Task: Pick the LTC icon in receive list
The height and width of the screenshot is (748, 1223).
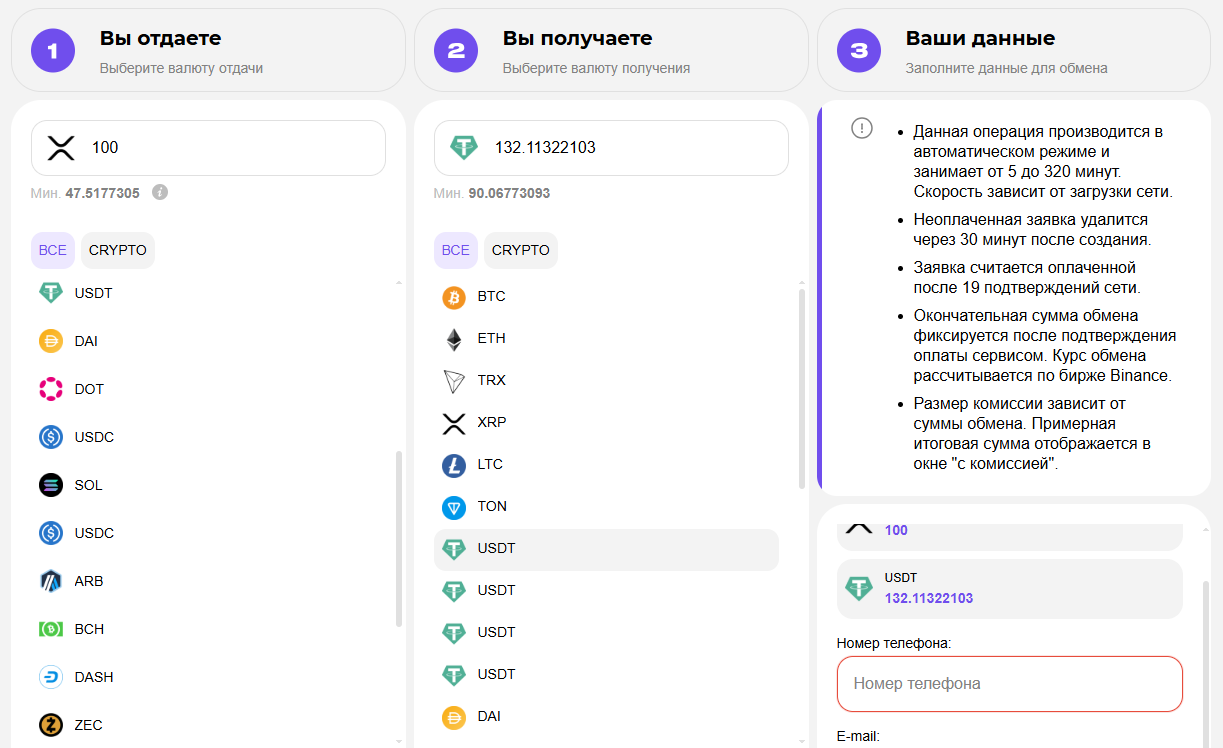Action: coord(454,465)
